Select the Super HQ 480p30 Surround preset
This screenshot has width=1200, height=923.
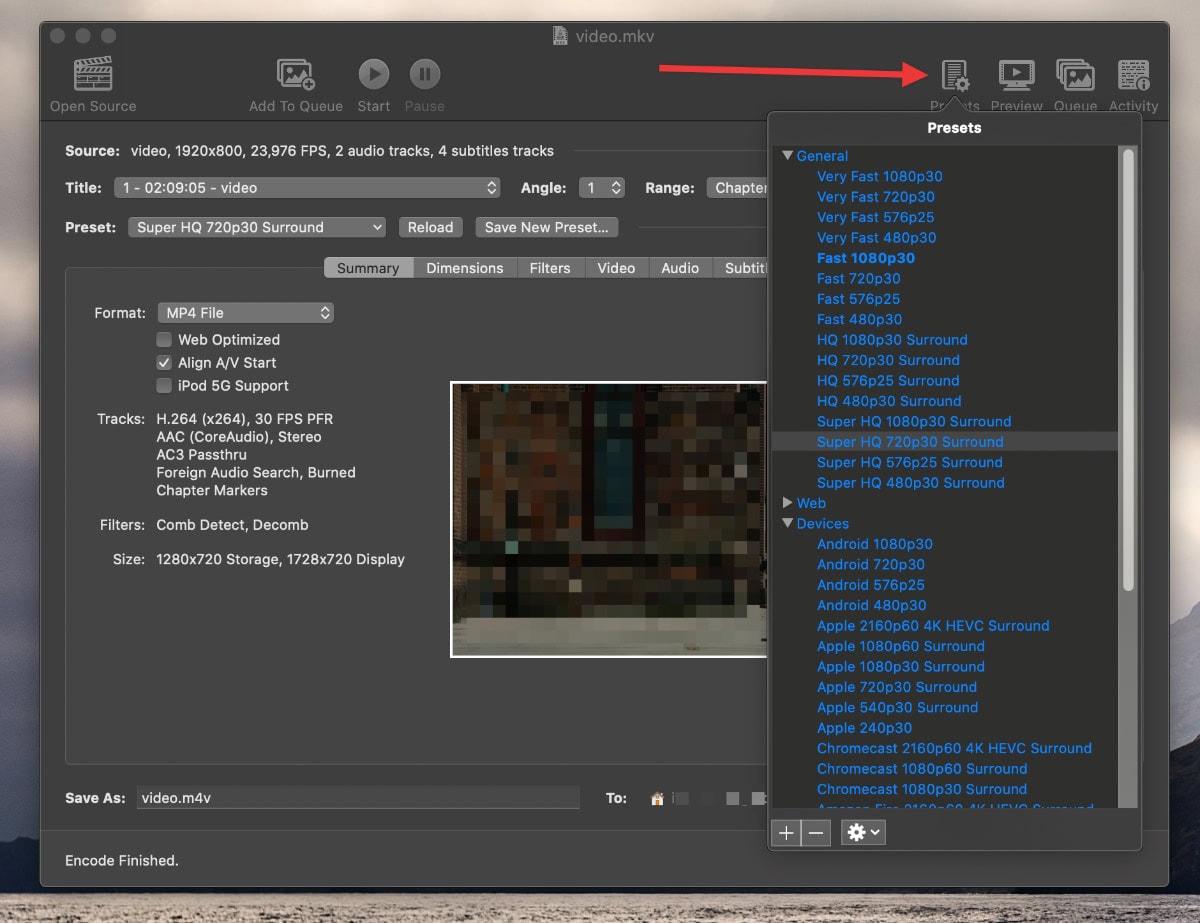pos(911,483)
